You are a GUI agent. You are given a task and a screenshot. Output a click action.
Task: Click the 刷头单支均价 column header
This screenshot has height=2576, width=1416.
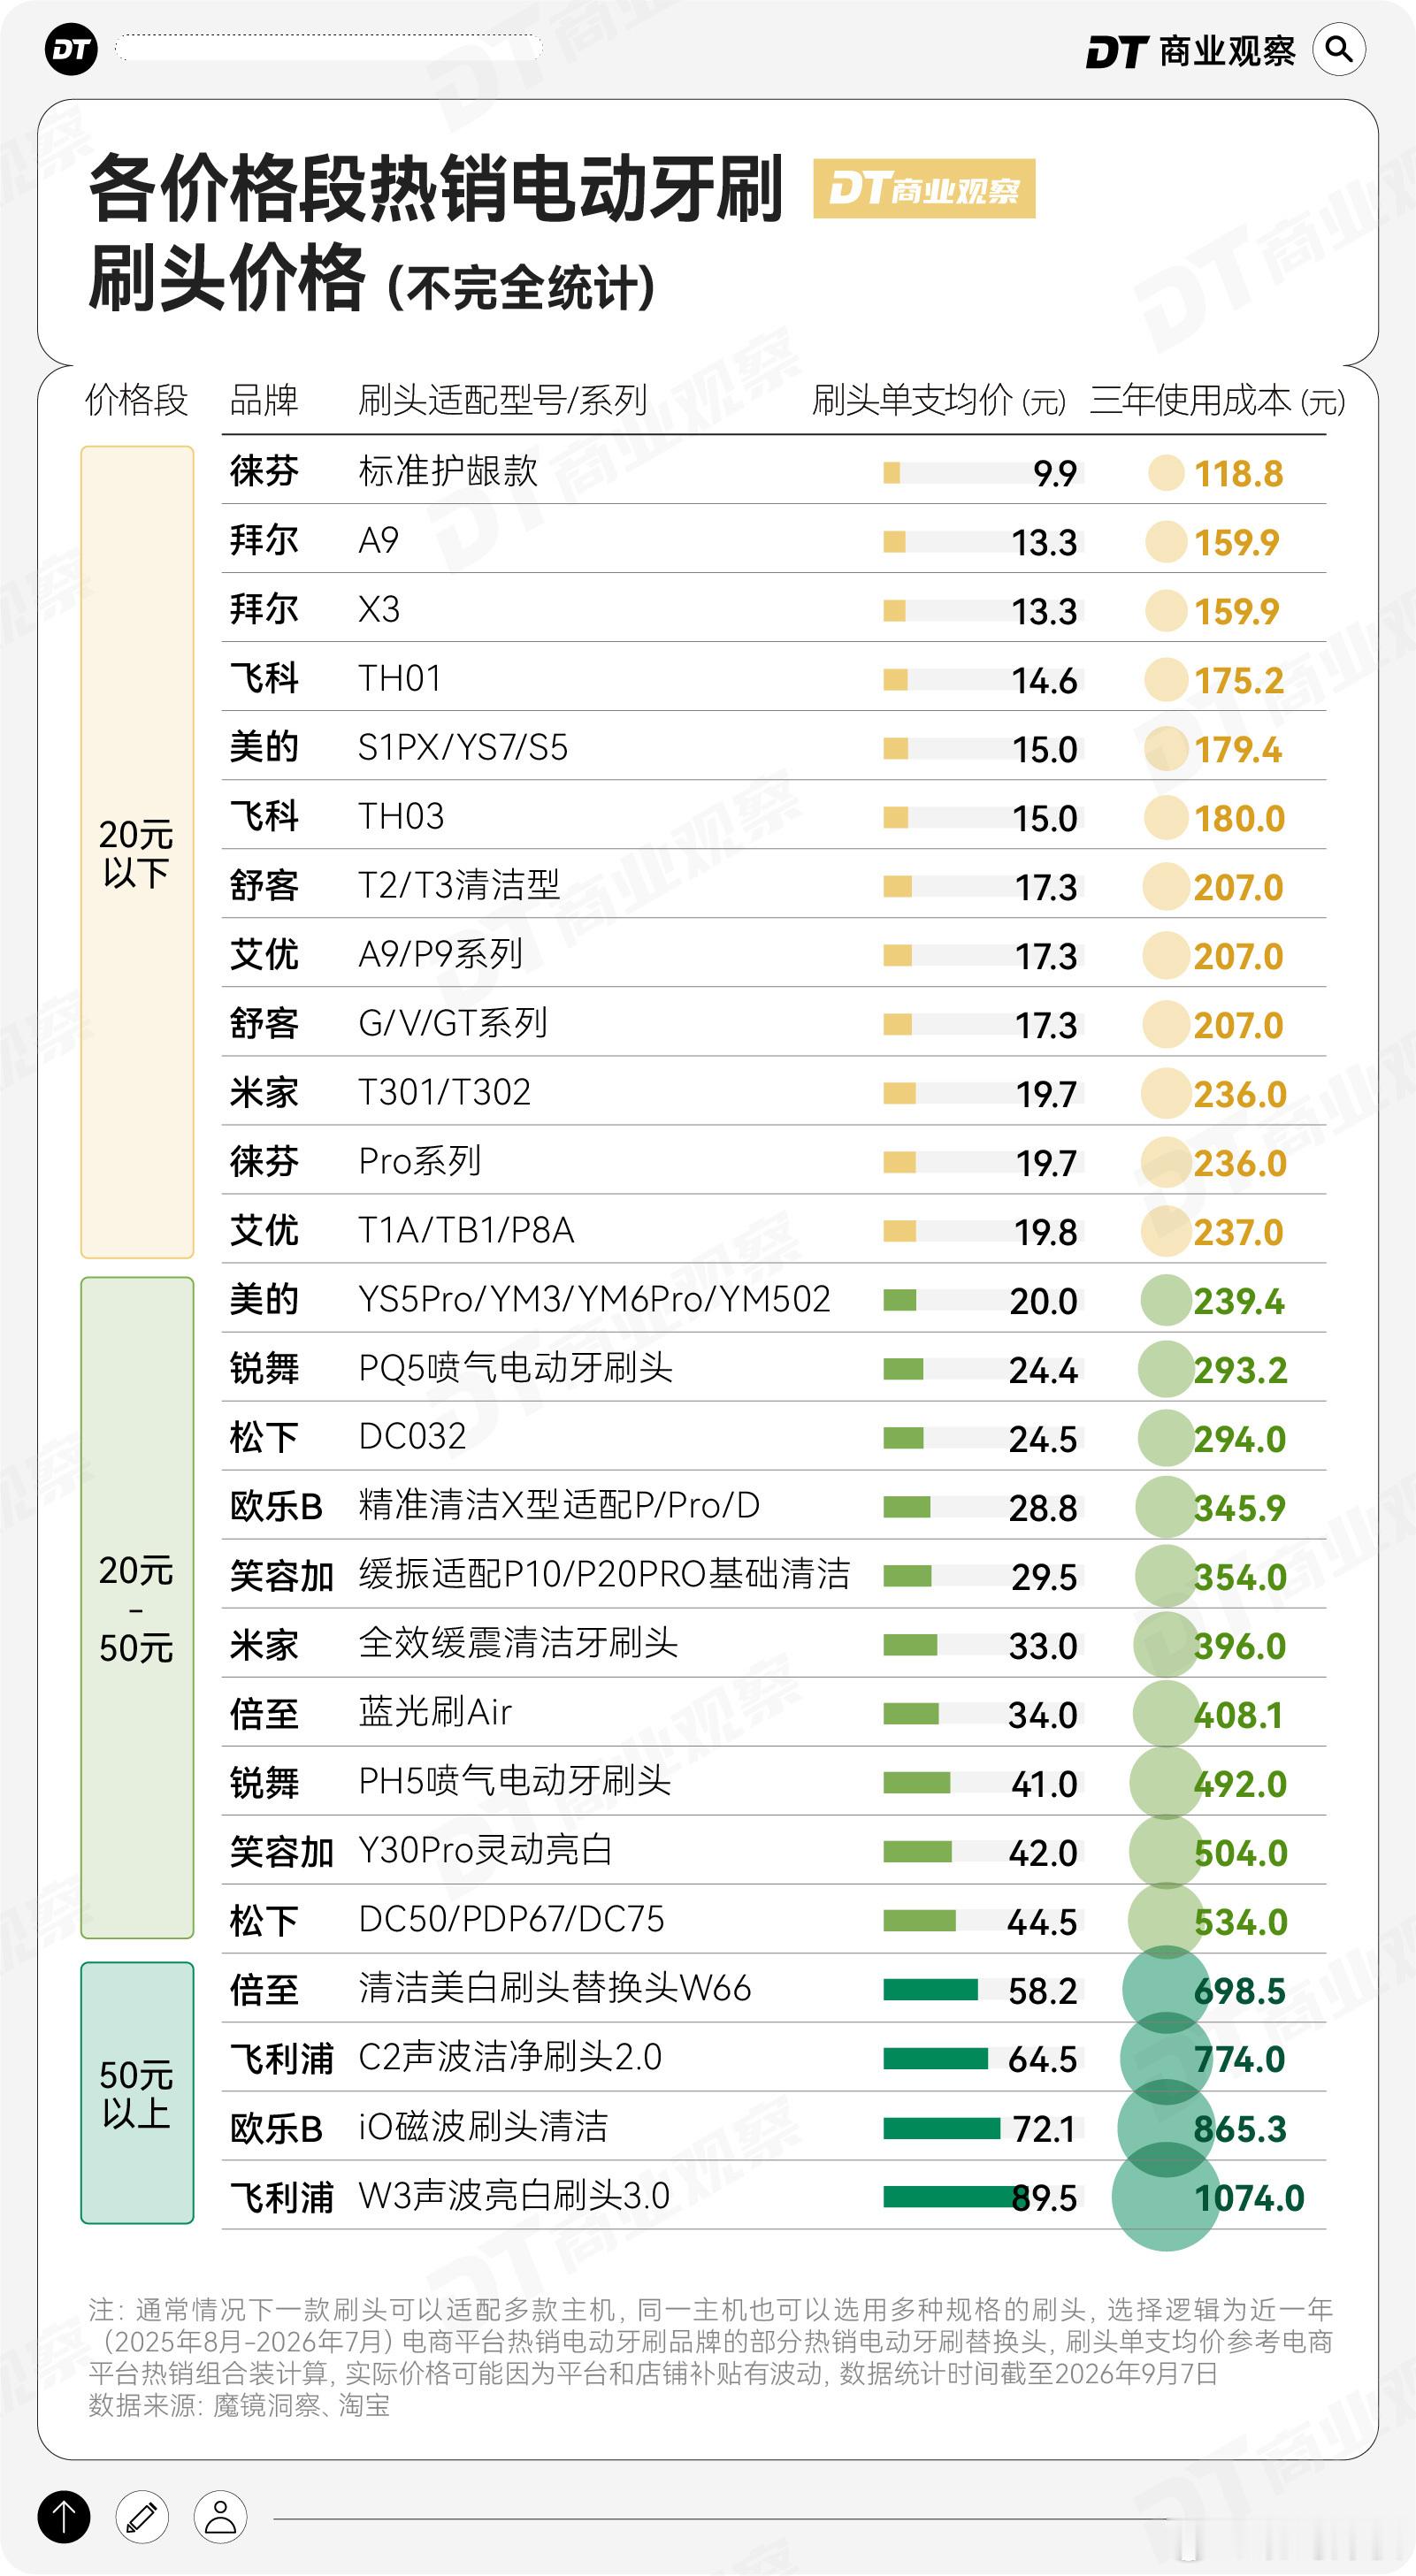point(939,400)
